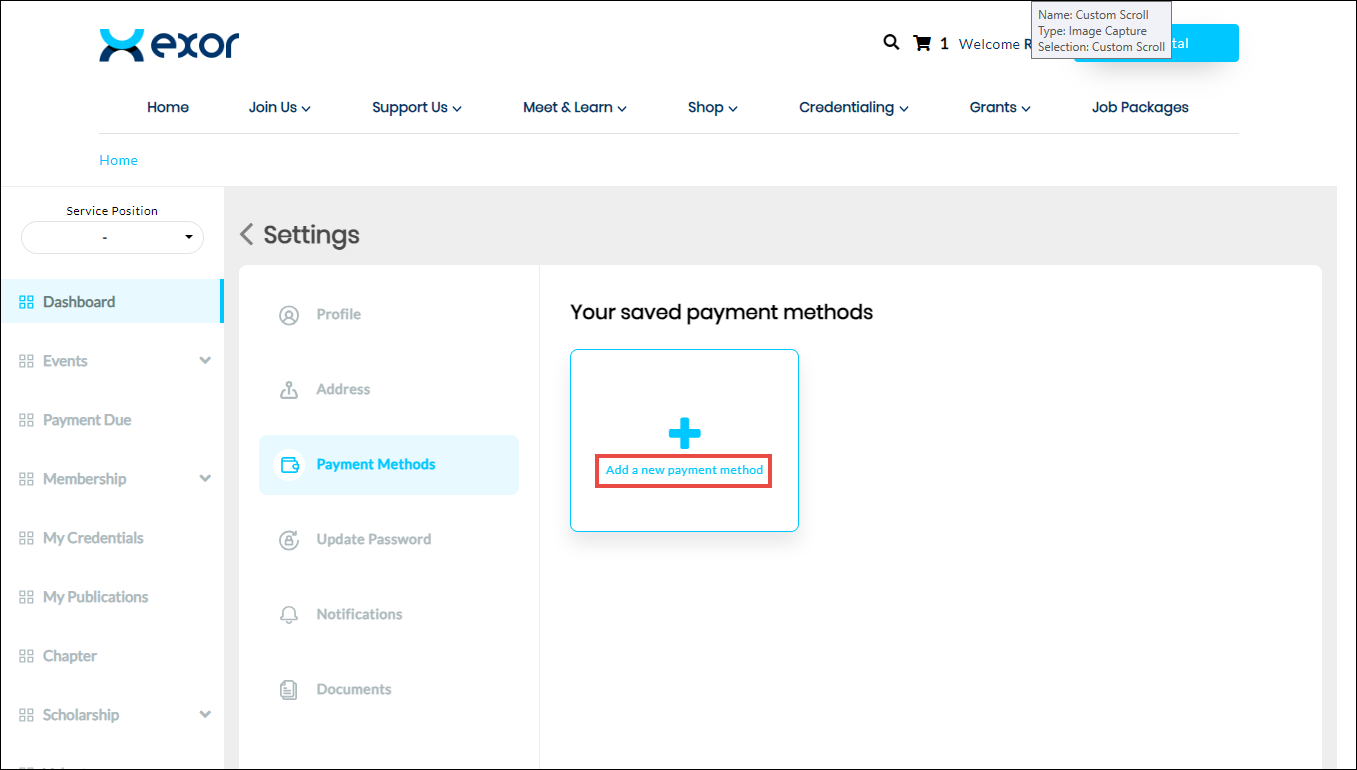The height and width of the screenshot is (770, 1357).
Task: Open the shopping cart icon
Action: (x=922, y=43)
